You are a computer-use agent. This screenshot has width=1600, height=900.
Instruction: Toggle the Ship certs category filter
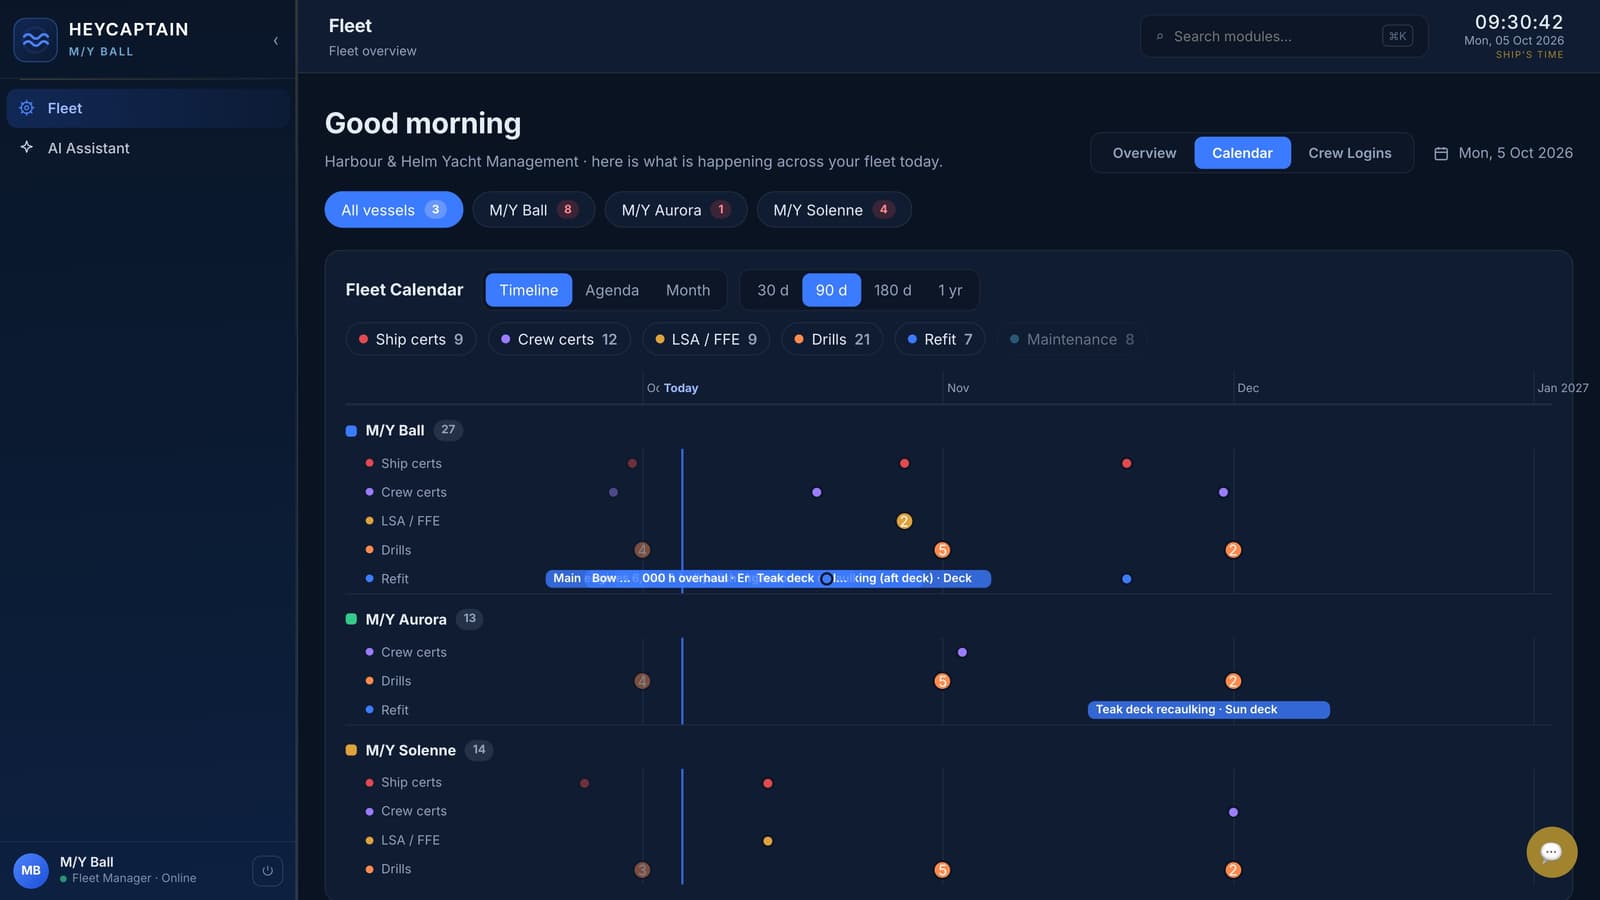click(x=411, y=339)
